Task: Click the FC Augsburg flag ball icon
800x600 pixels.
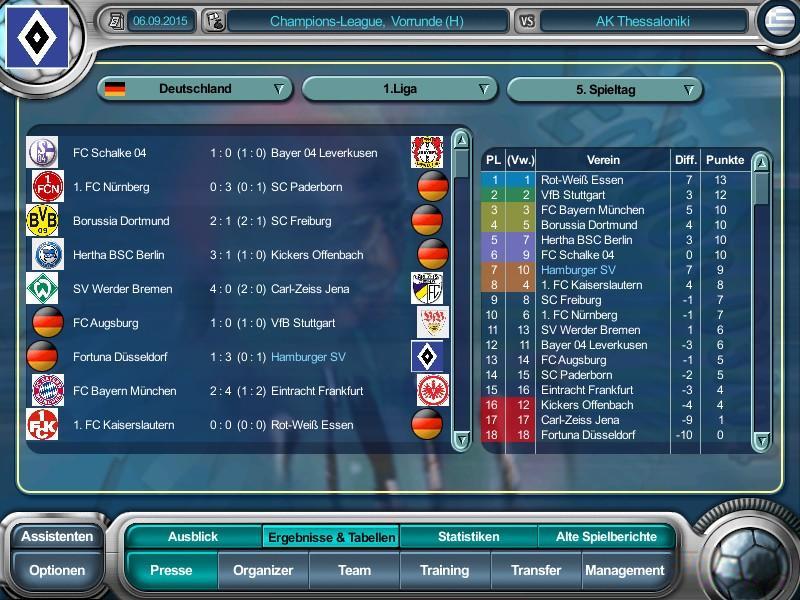Action: [48, 322]
